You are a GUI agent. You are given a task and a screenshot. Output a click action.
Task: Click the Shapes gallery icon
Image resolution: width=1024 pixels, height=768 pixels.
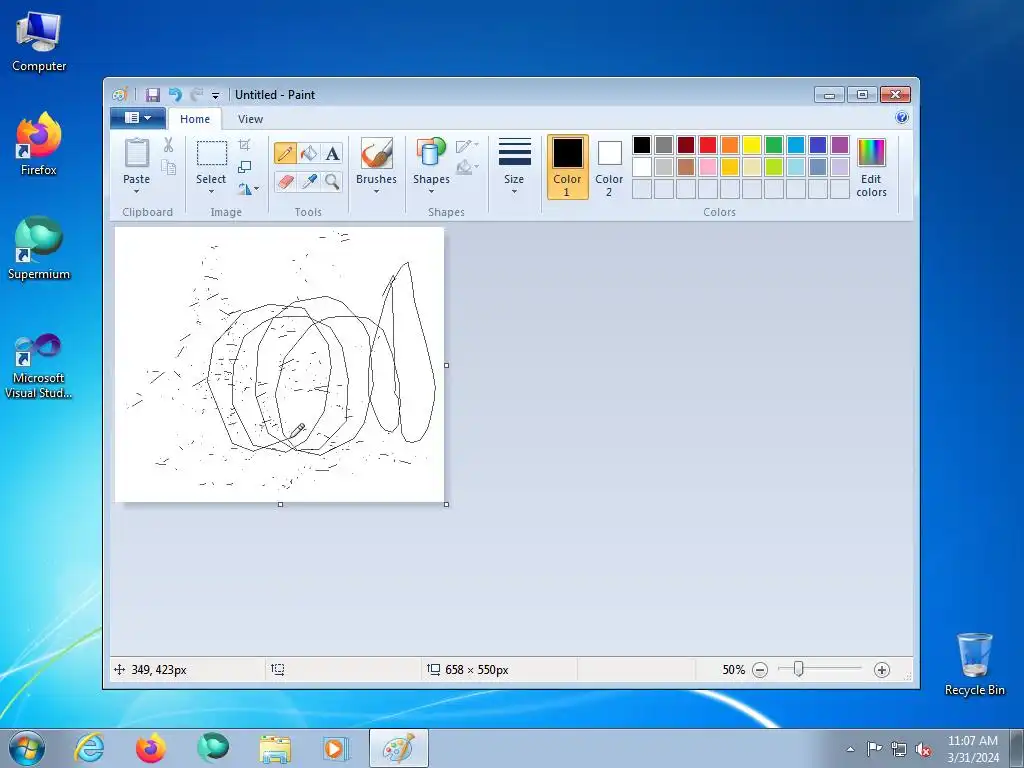coord(431,152)
